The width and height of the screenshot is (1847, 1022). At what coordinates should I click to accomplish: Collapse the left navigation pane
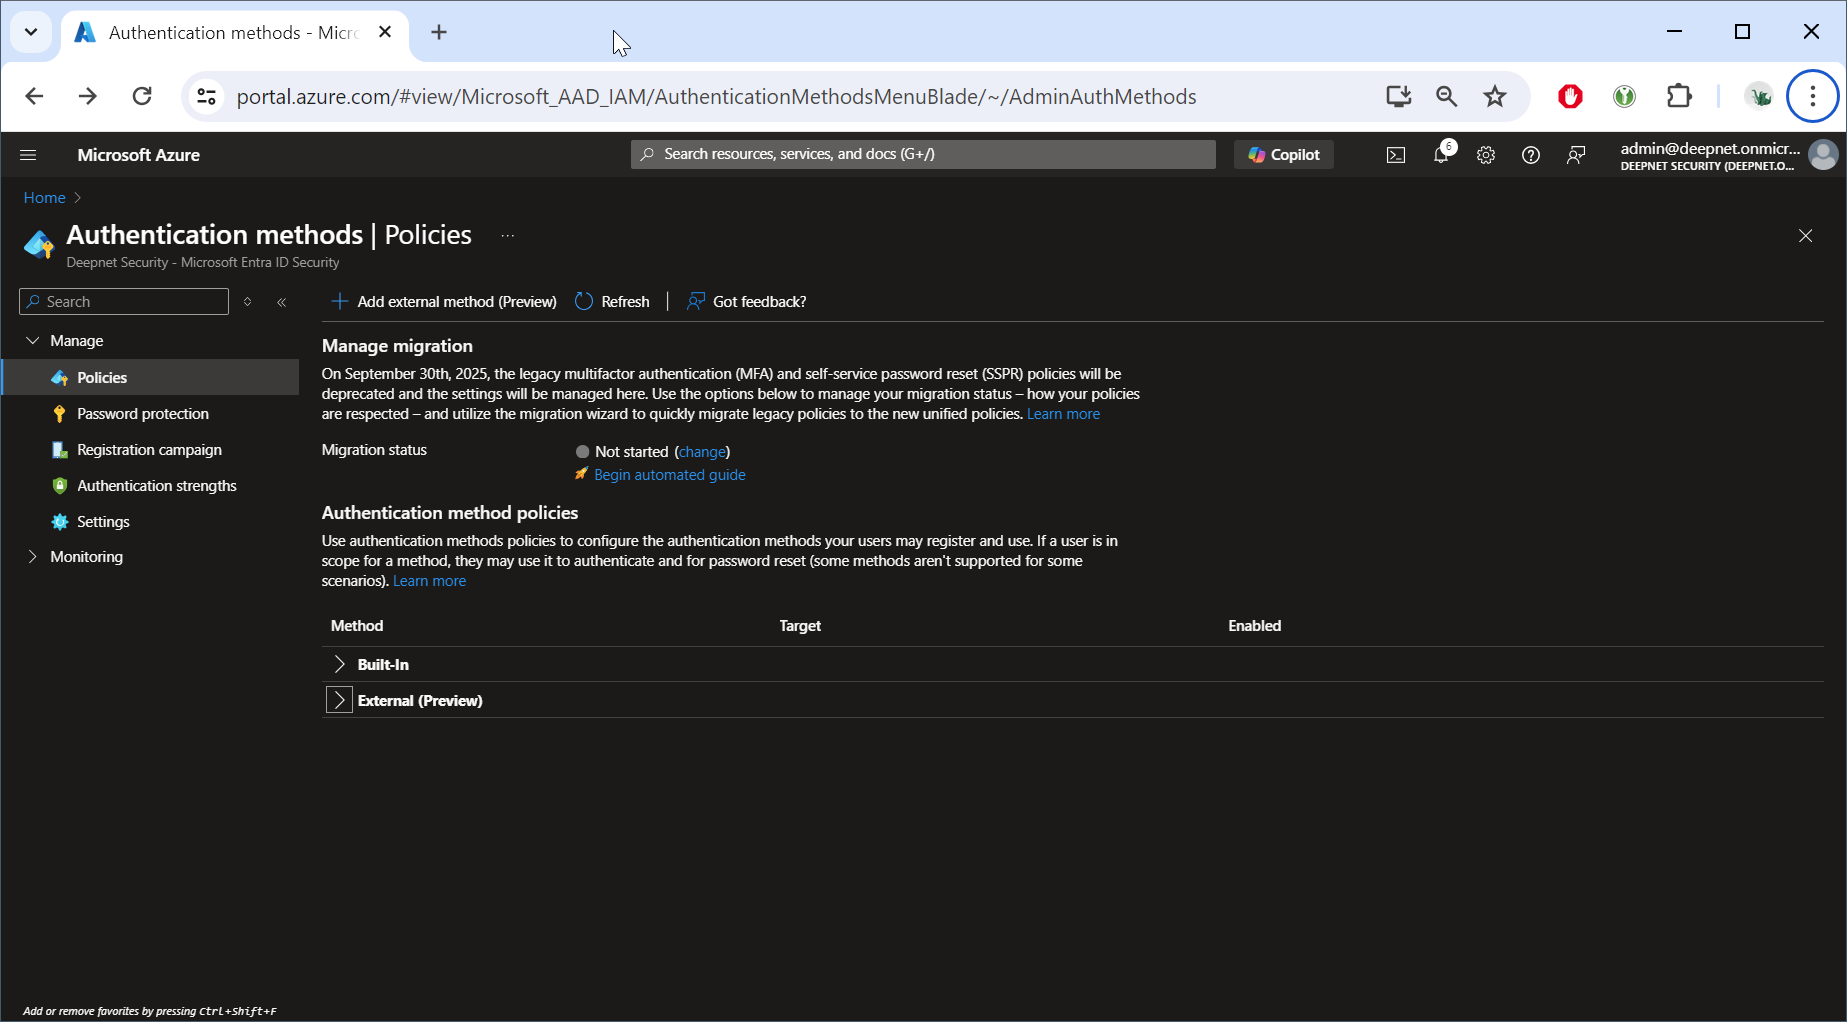coord(282,302)
